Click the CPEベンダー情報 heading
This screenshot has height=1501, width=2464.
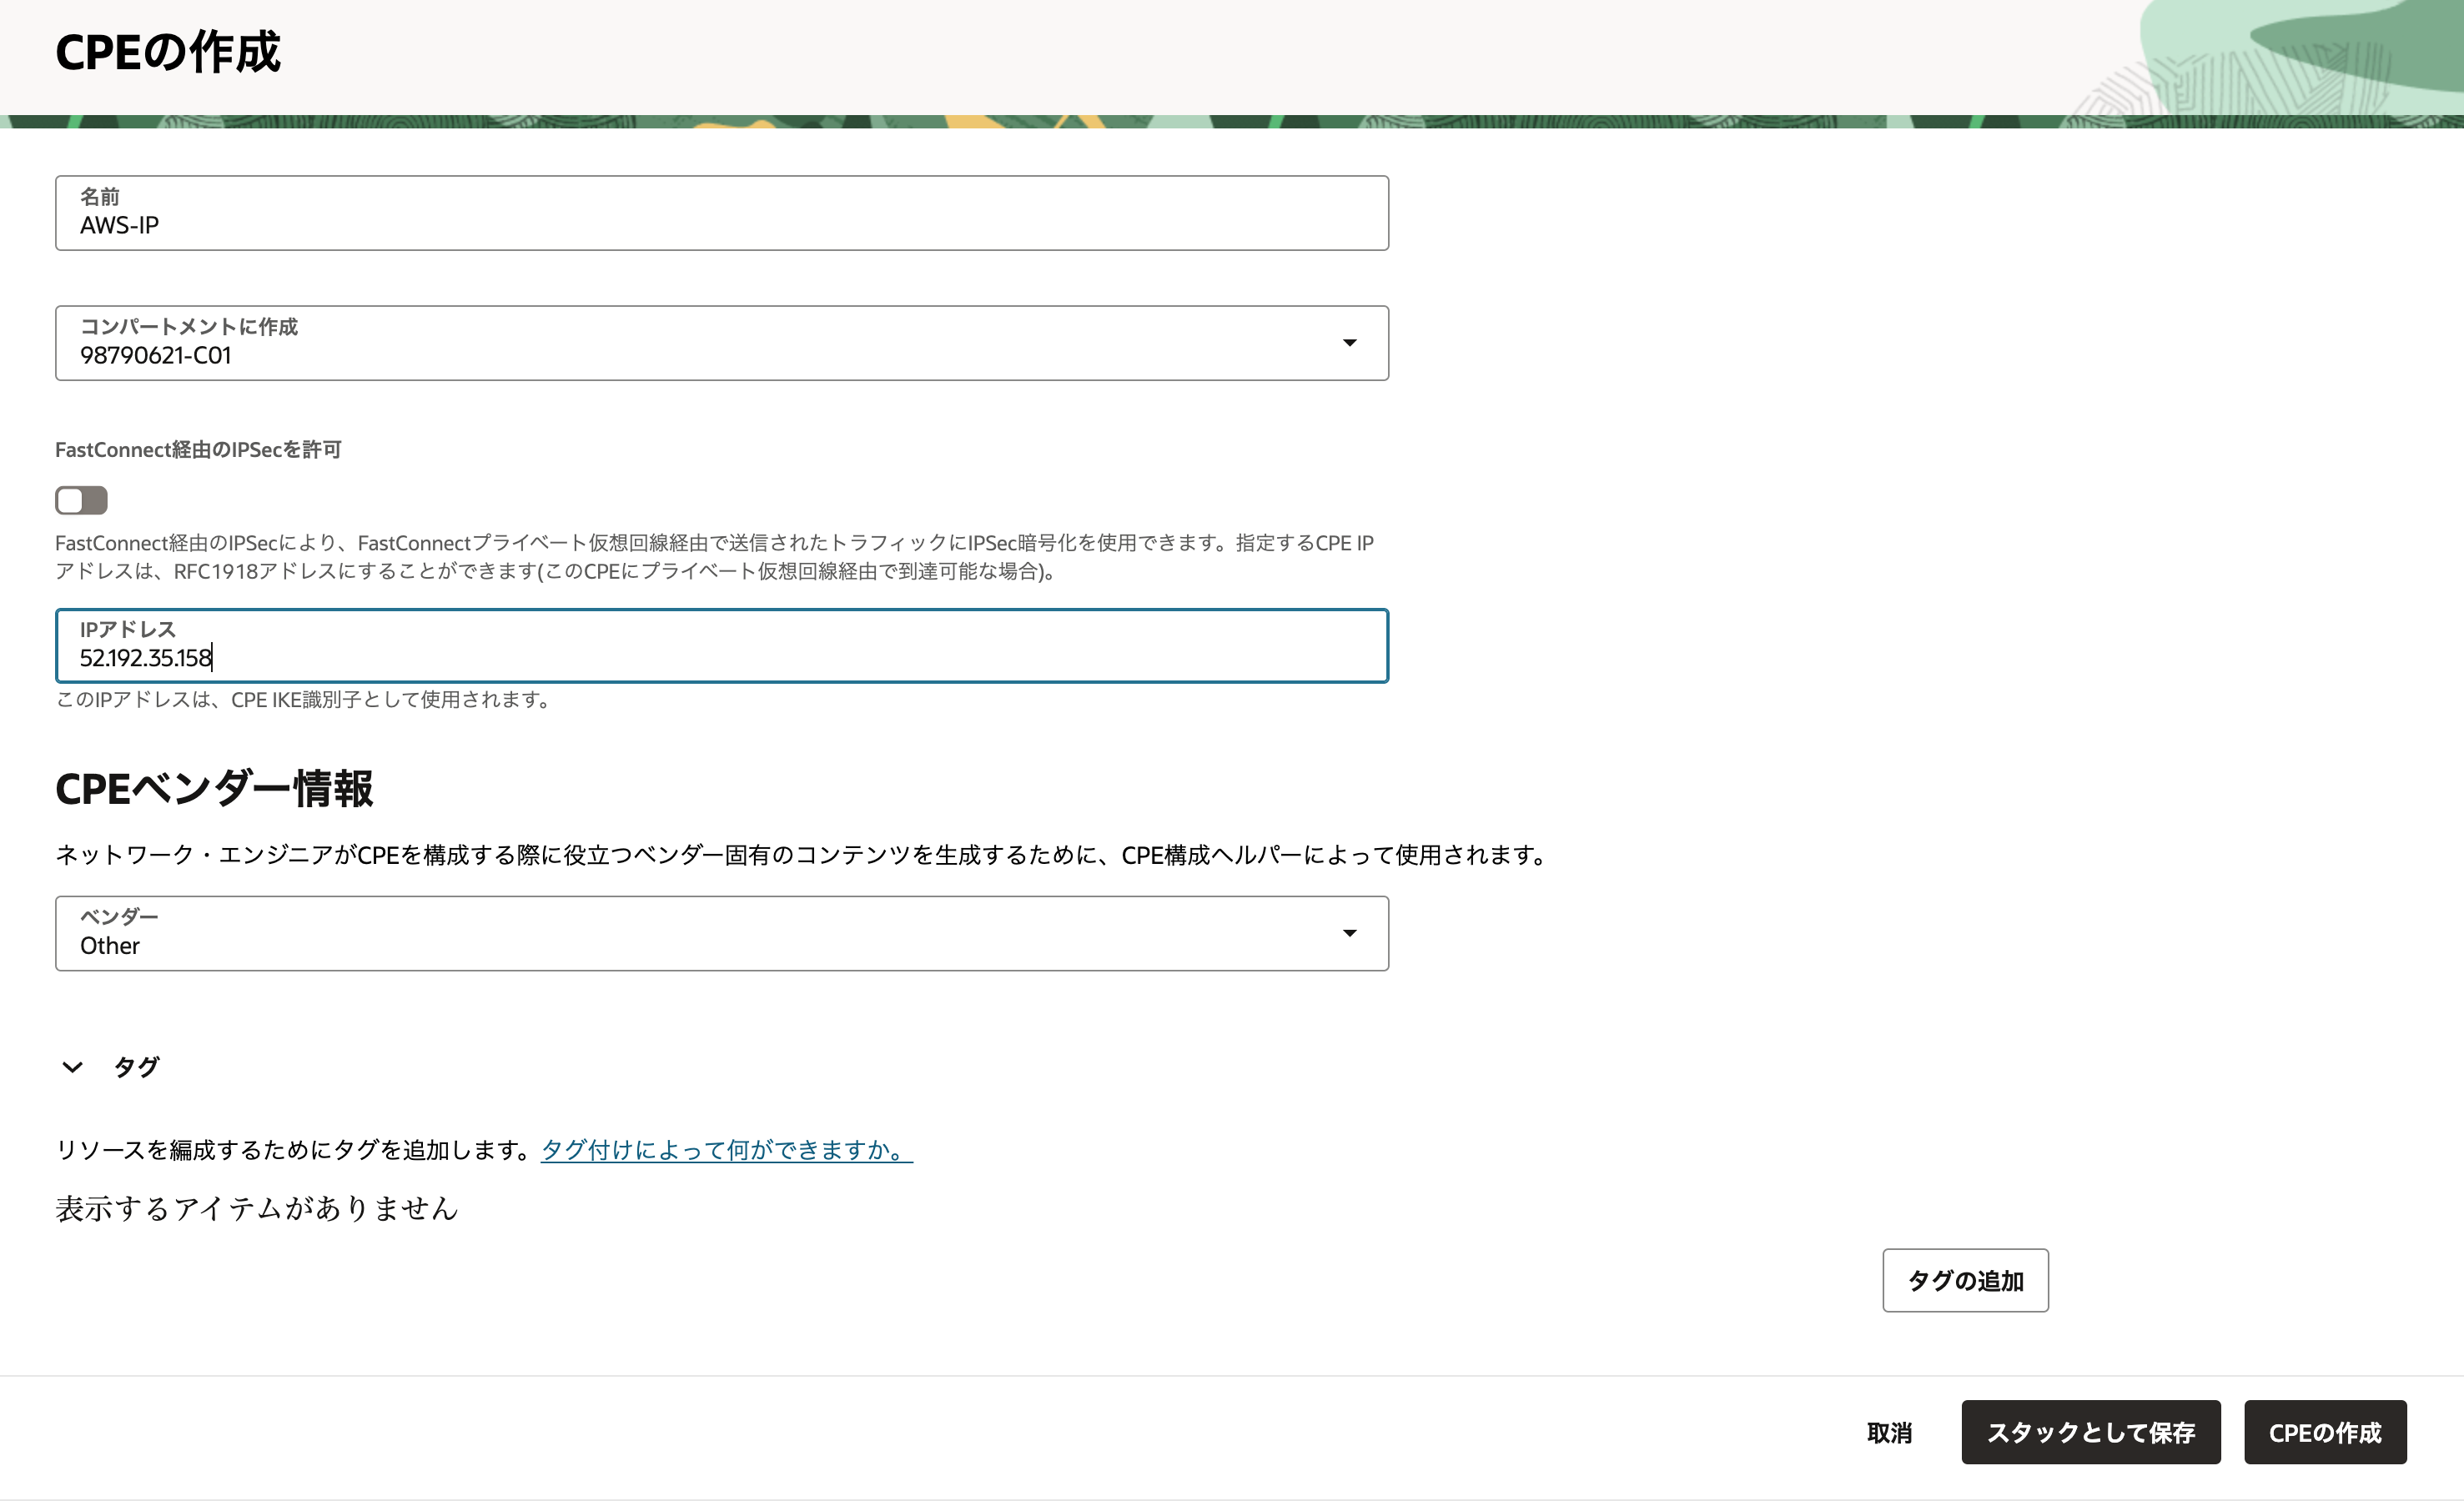pos(214,788)
